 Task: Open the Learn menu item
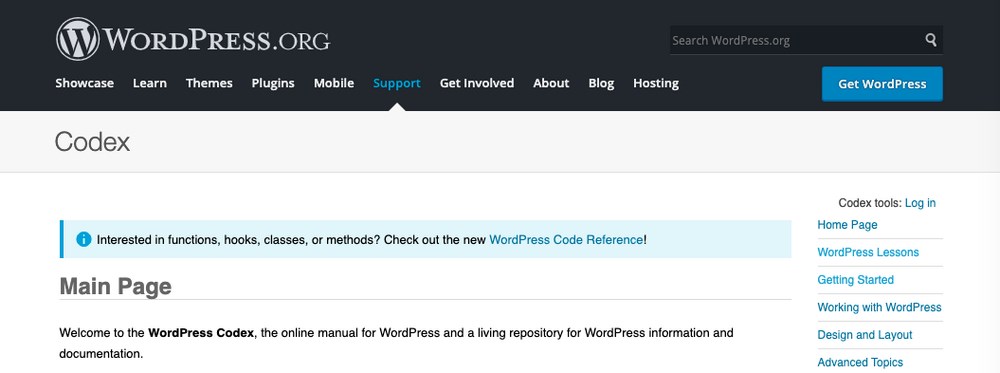[x=150, y=83]
